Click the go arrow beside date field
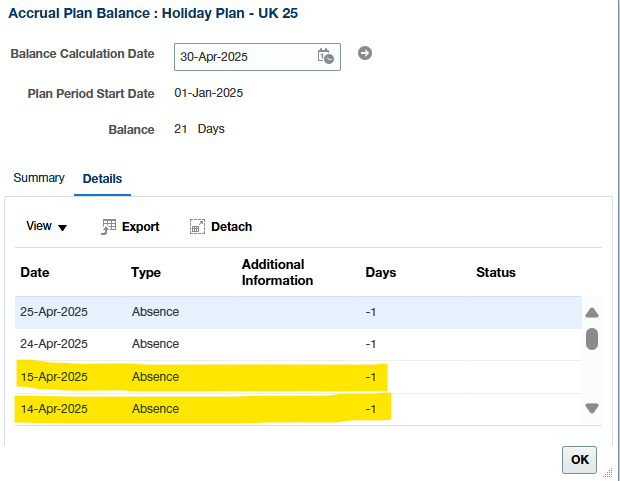 click(365, 53)
